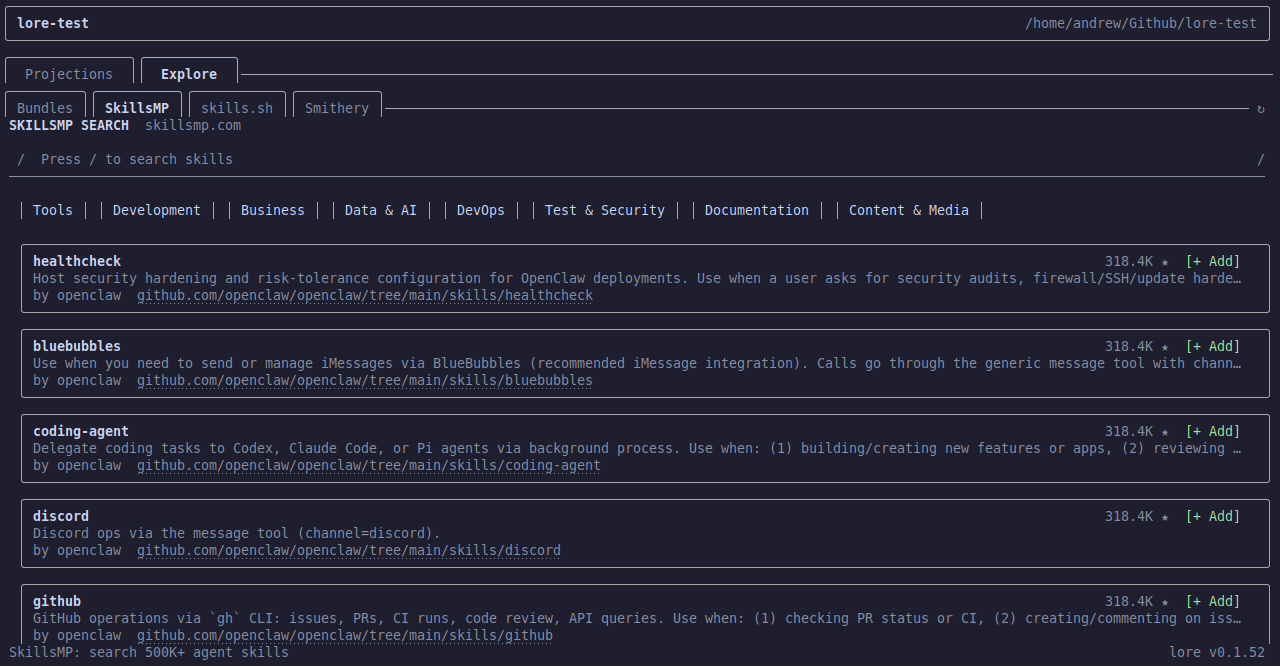
Task: Open the healthcheck GitHub link
Action: click(x=365, y=296)
